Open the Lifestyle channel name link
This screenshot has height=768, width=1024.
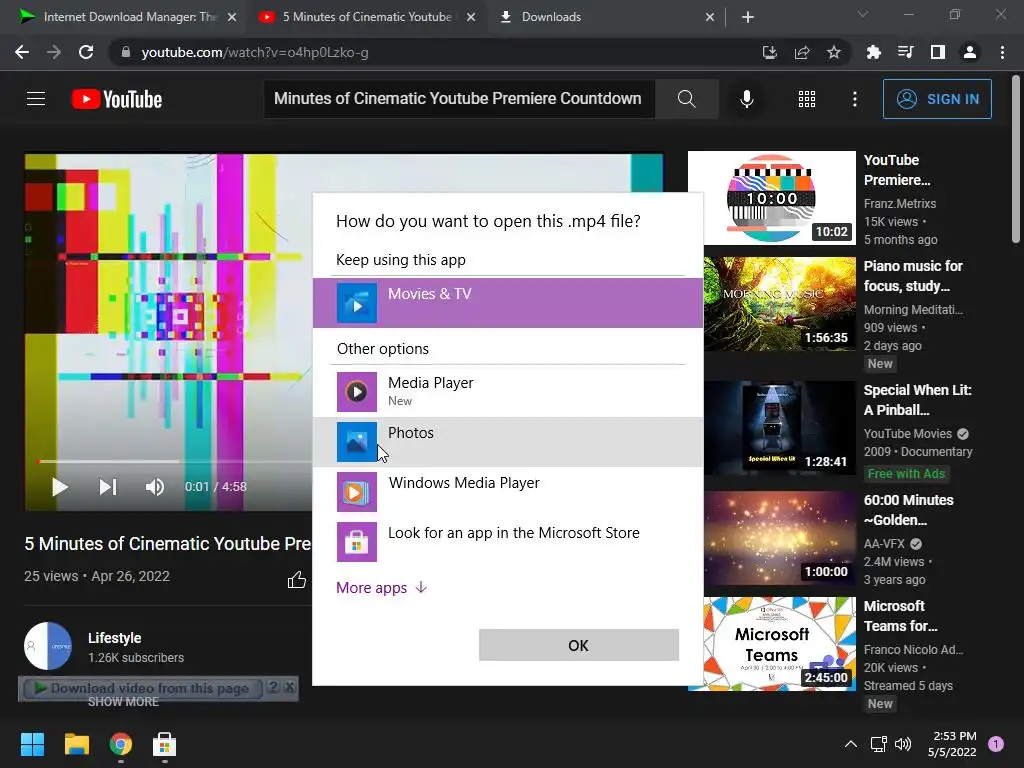click(114, 638)
